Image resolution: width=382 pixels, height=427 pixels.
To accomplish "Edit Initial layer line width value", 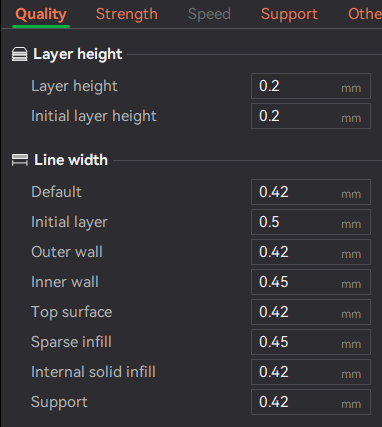I will 311,222.
